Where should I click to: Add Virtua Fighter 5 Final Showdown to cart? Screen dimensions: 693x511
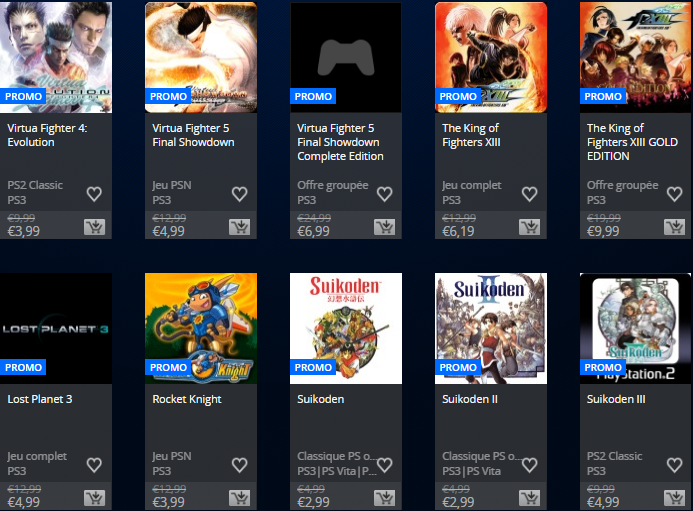pyautogui.click(x=240, y=227)
